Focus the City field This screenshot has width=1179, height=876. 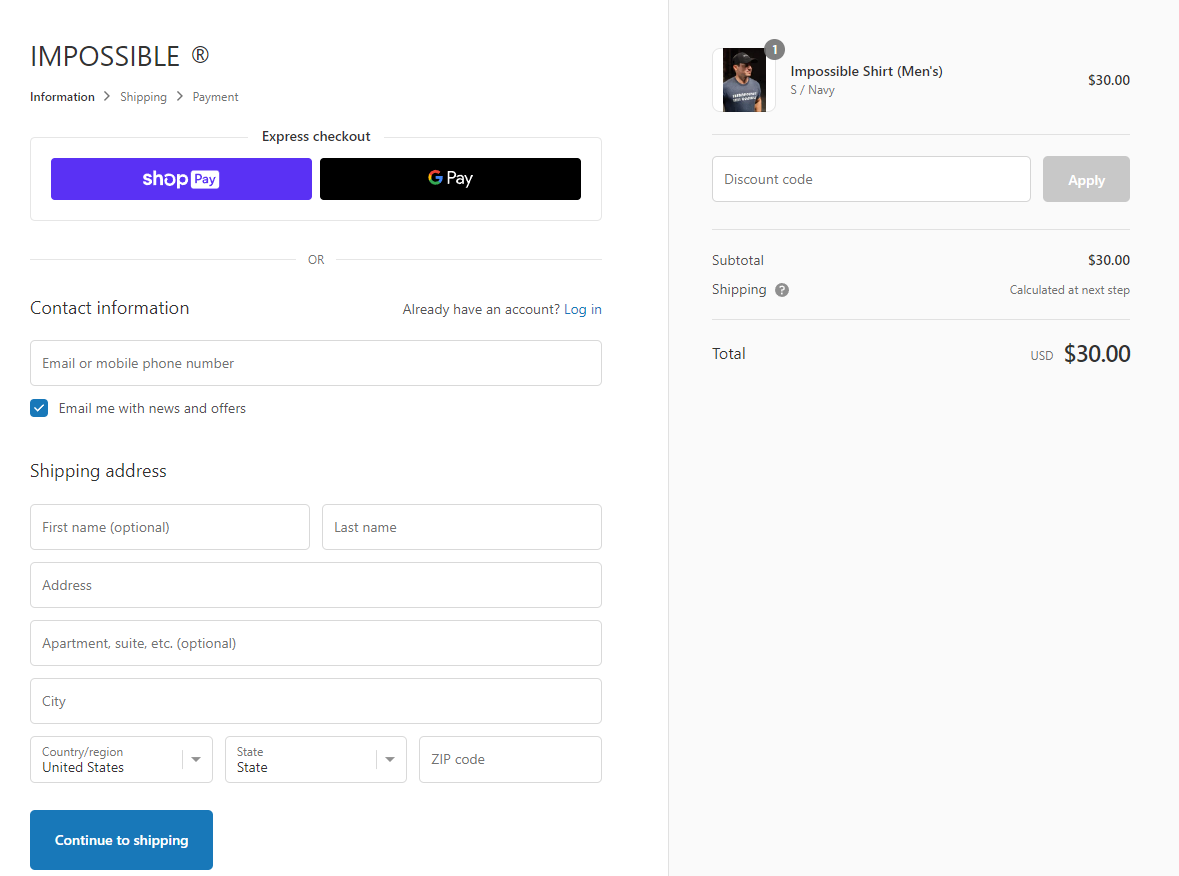(316, 701)
